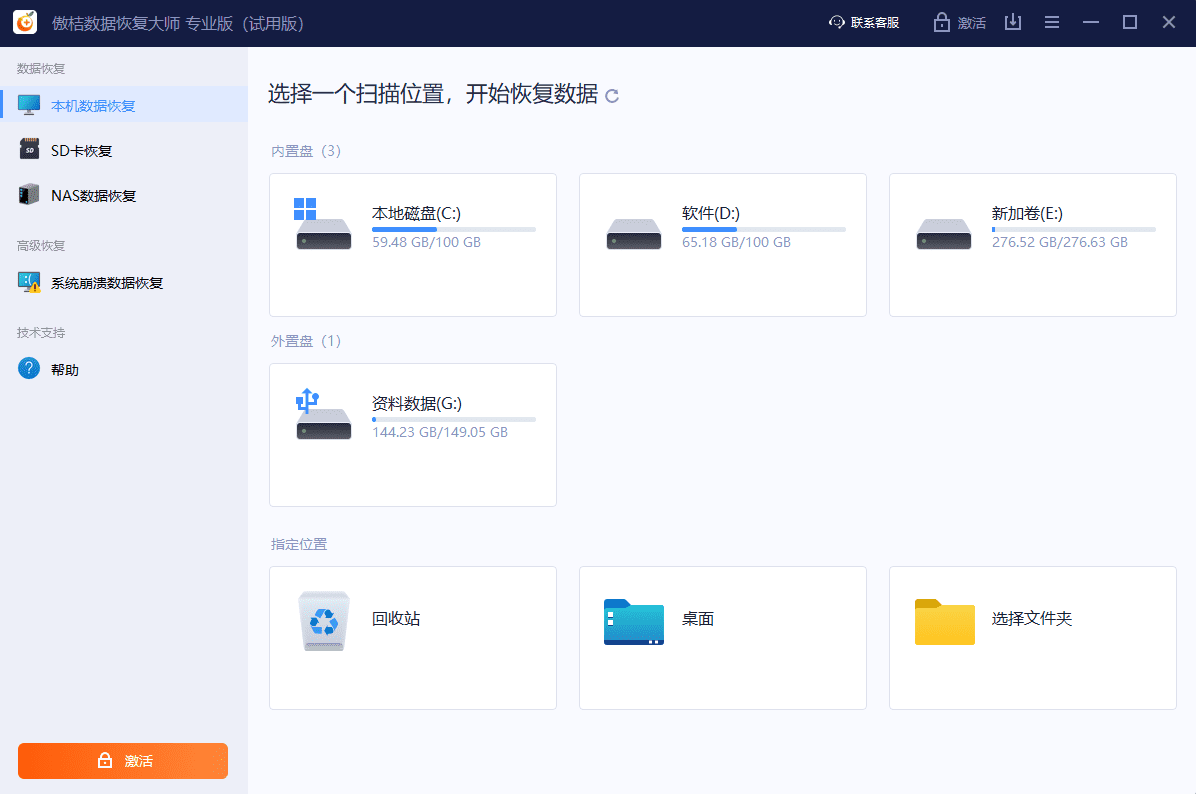Click USB drive icon for 资料数据(G:)
The width and height of the screenshot is (1196, 794).
pos(322,412)
